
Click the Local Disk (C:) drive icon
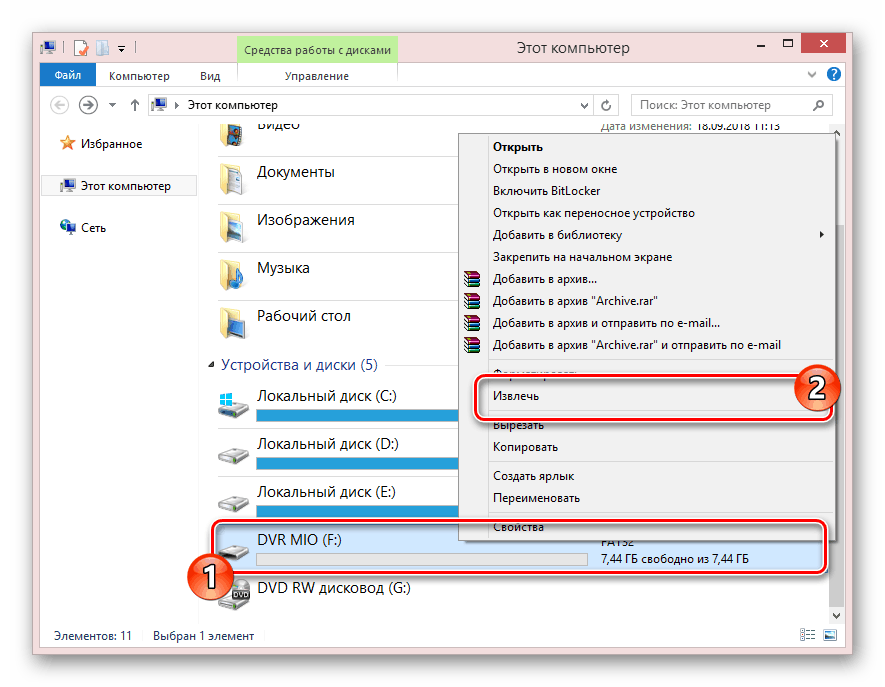coord(235,404)
